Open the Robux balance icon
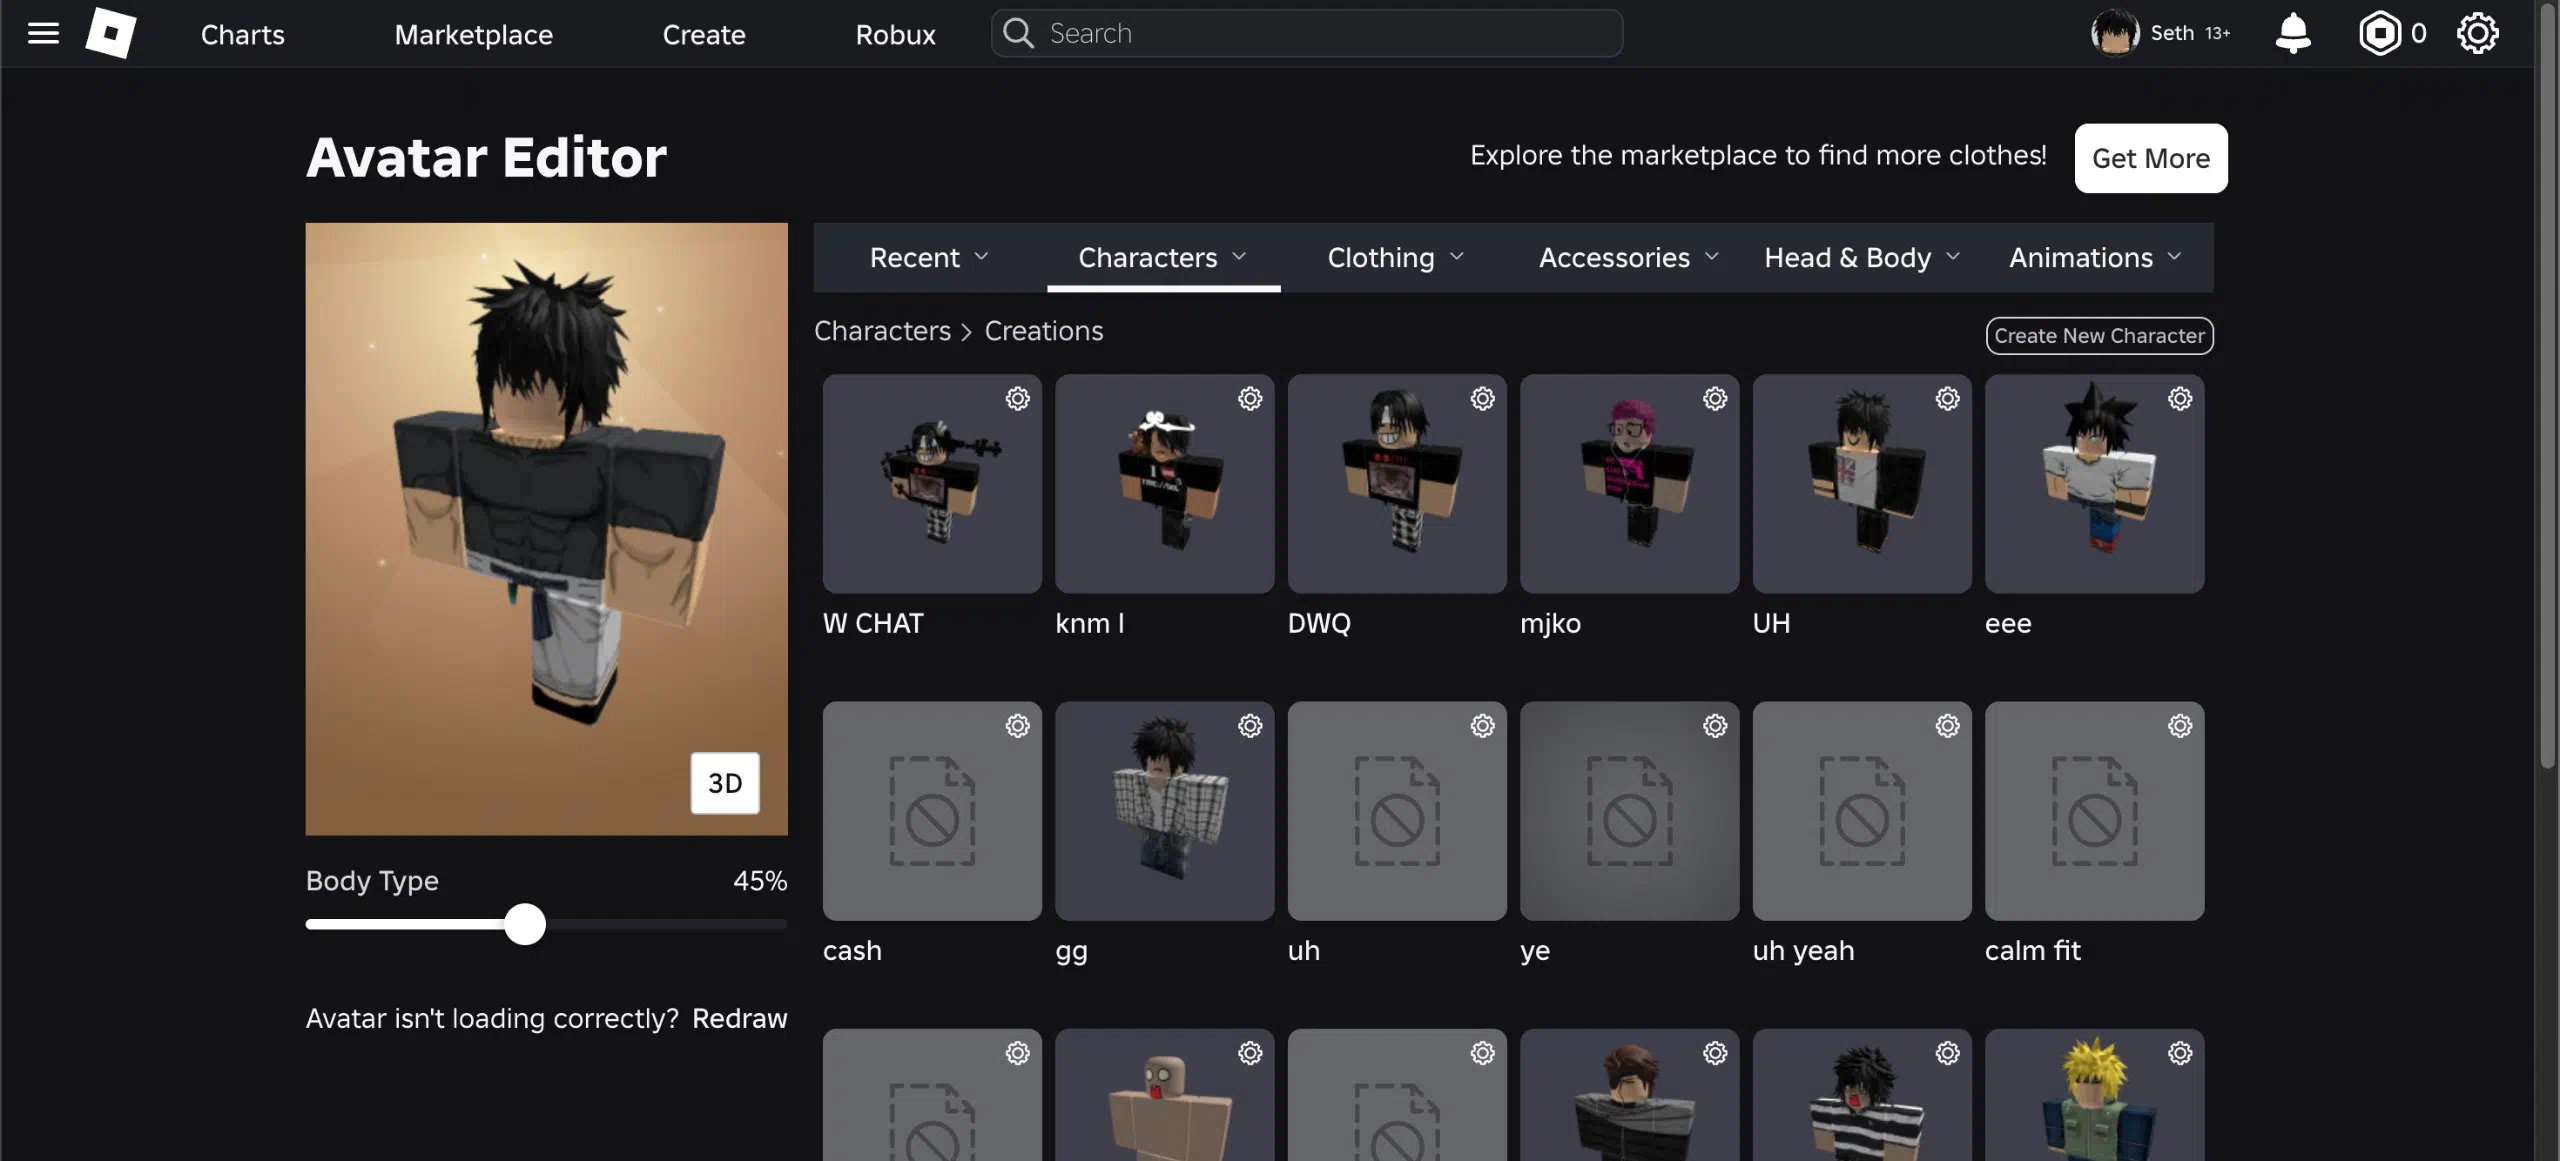This screenshot has width=2560, height=1161. point(2379,33)
